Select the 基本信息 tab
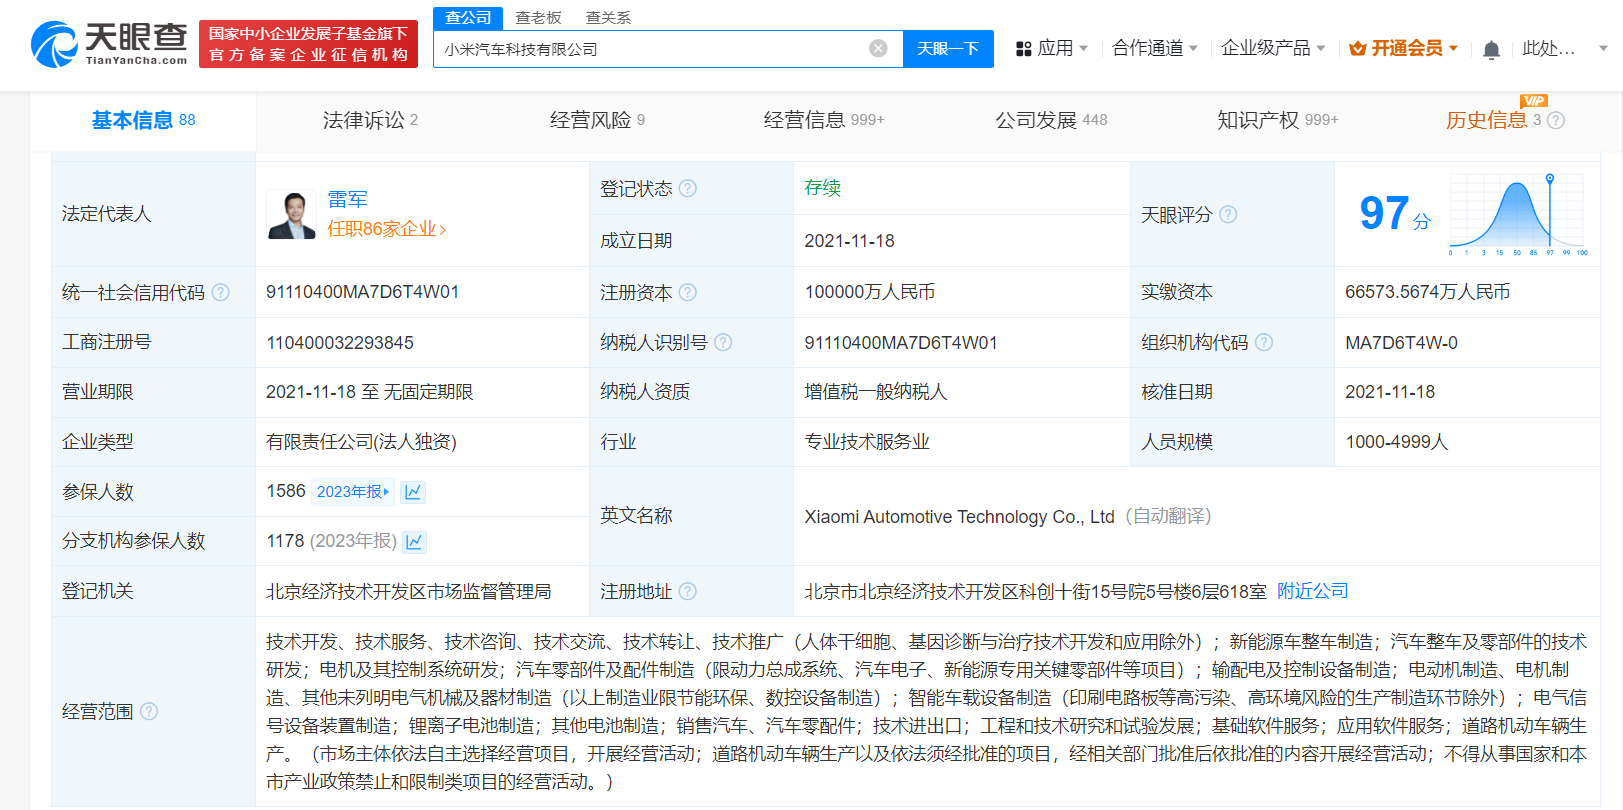This screenshot has width=1623, height=810. coord(143,120)
